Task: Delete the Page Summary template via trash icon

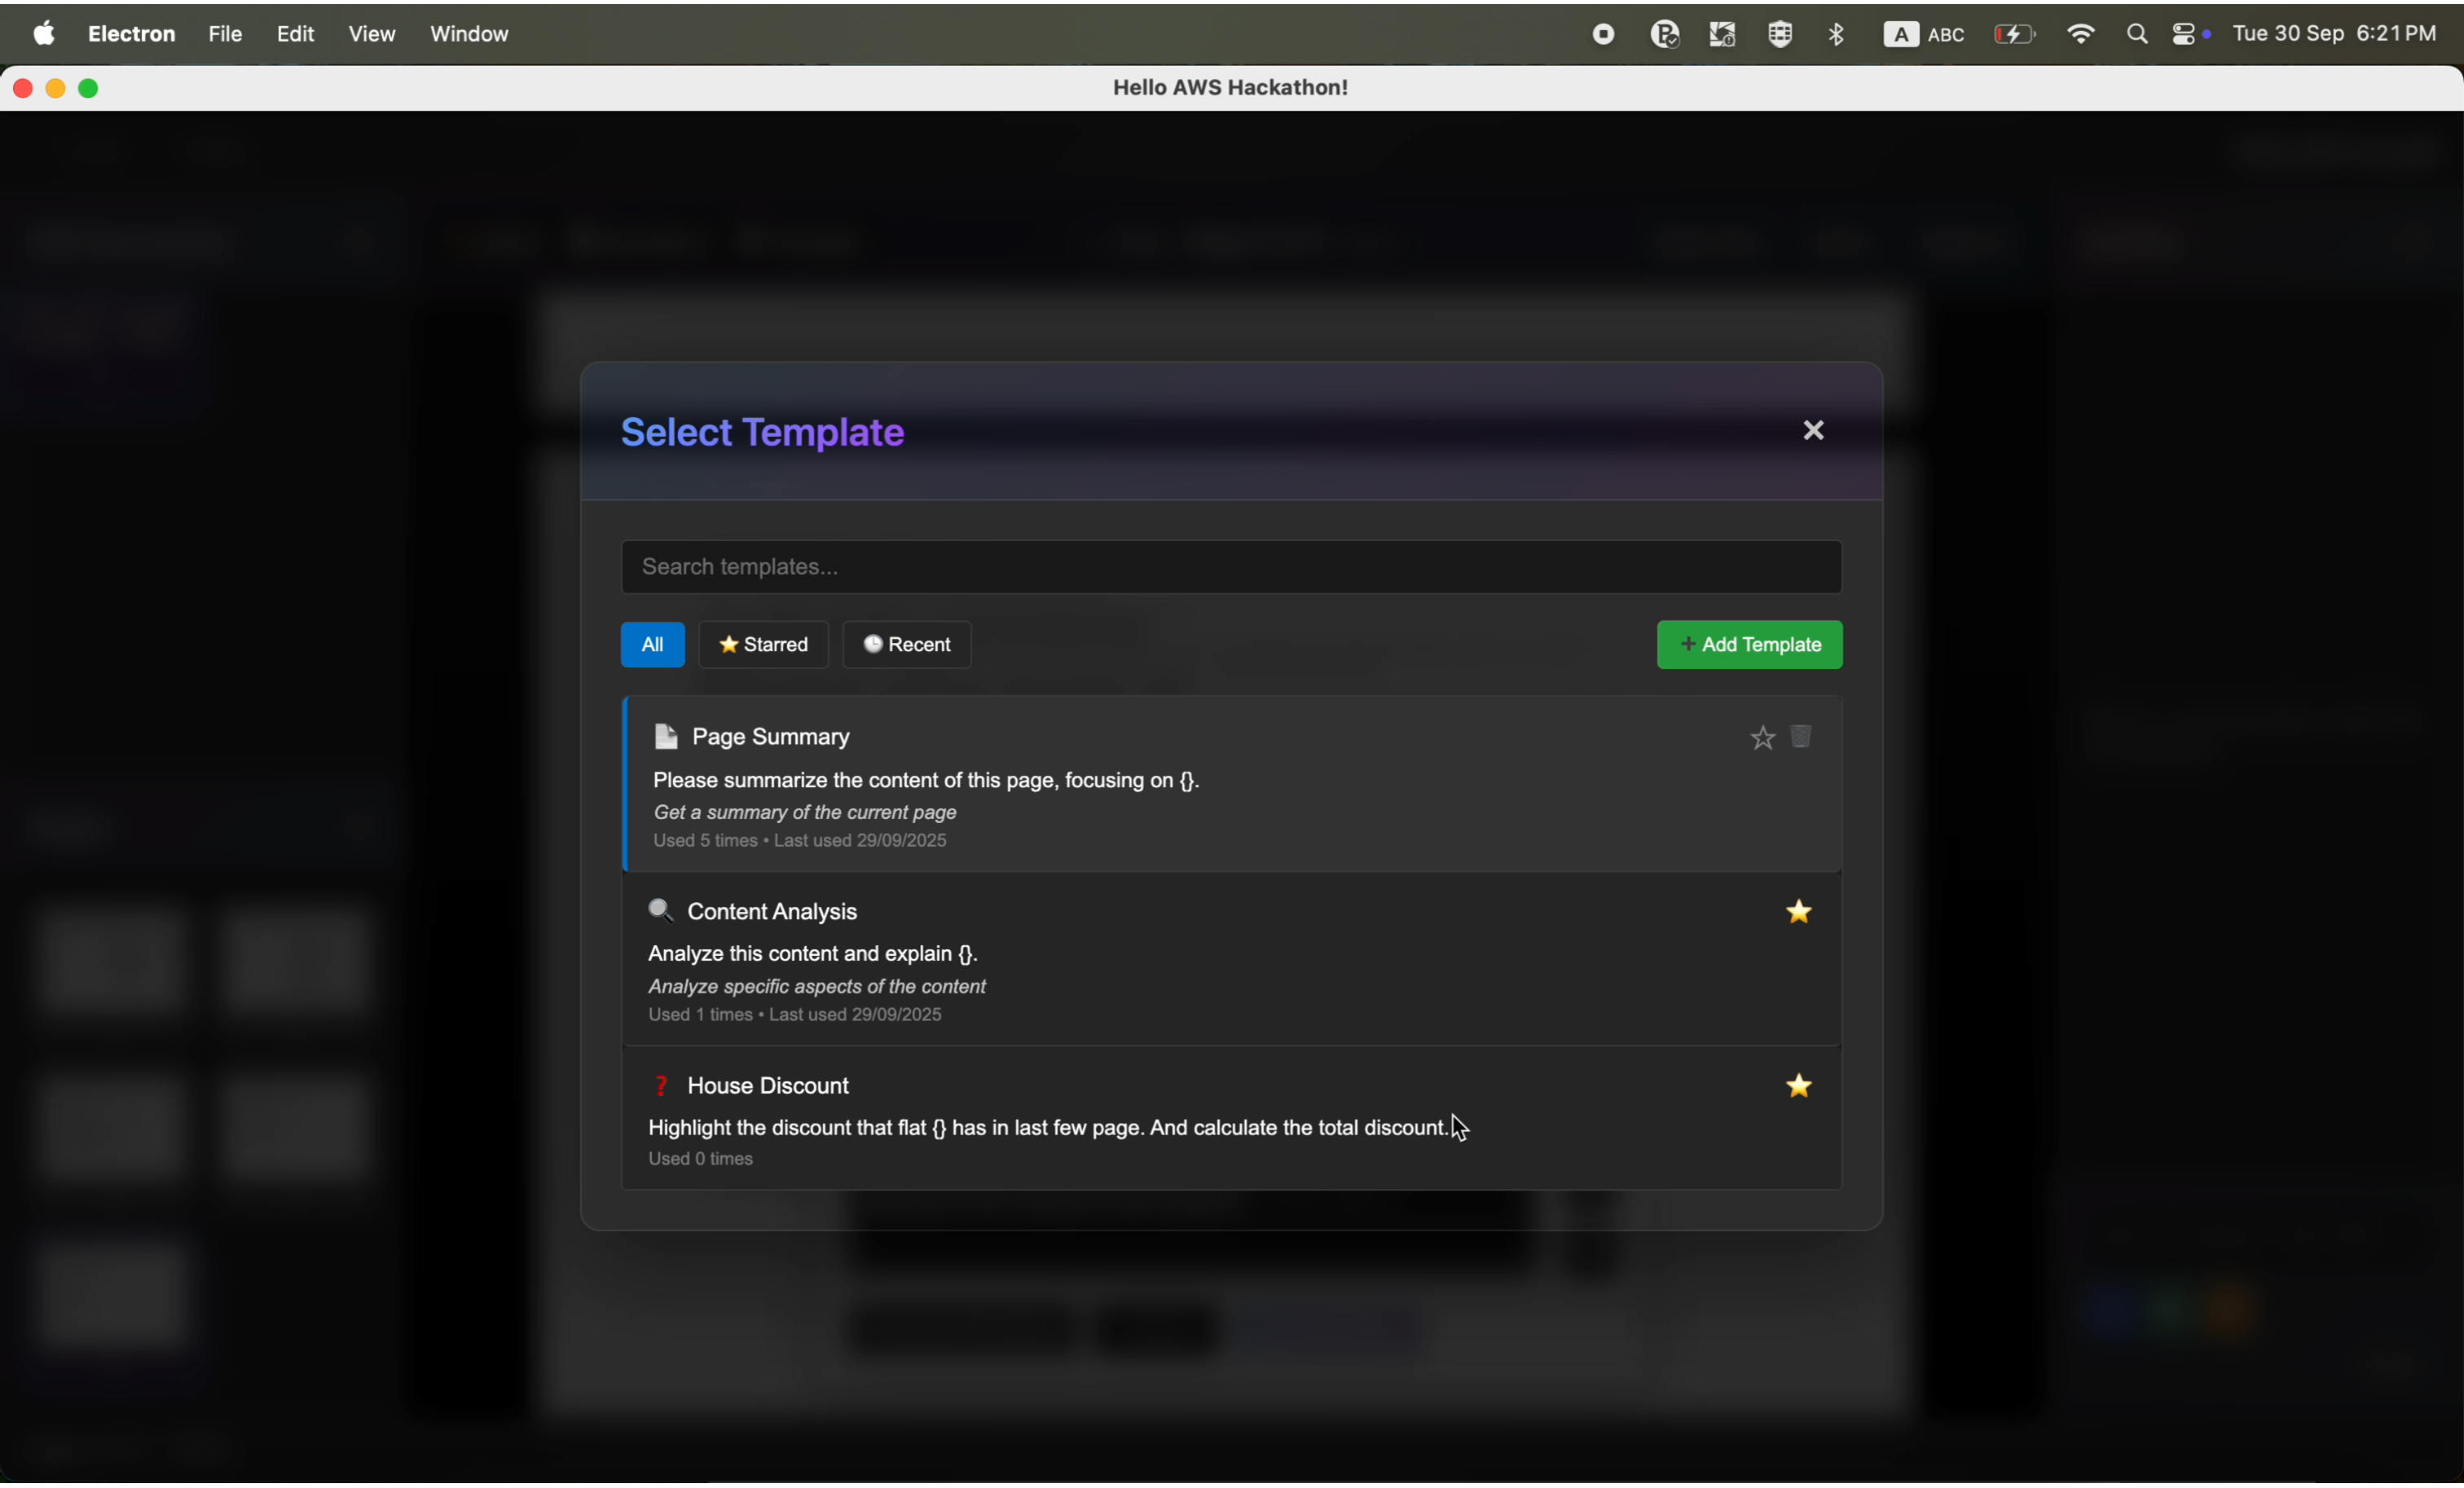Action: (x=1802, y=738)
